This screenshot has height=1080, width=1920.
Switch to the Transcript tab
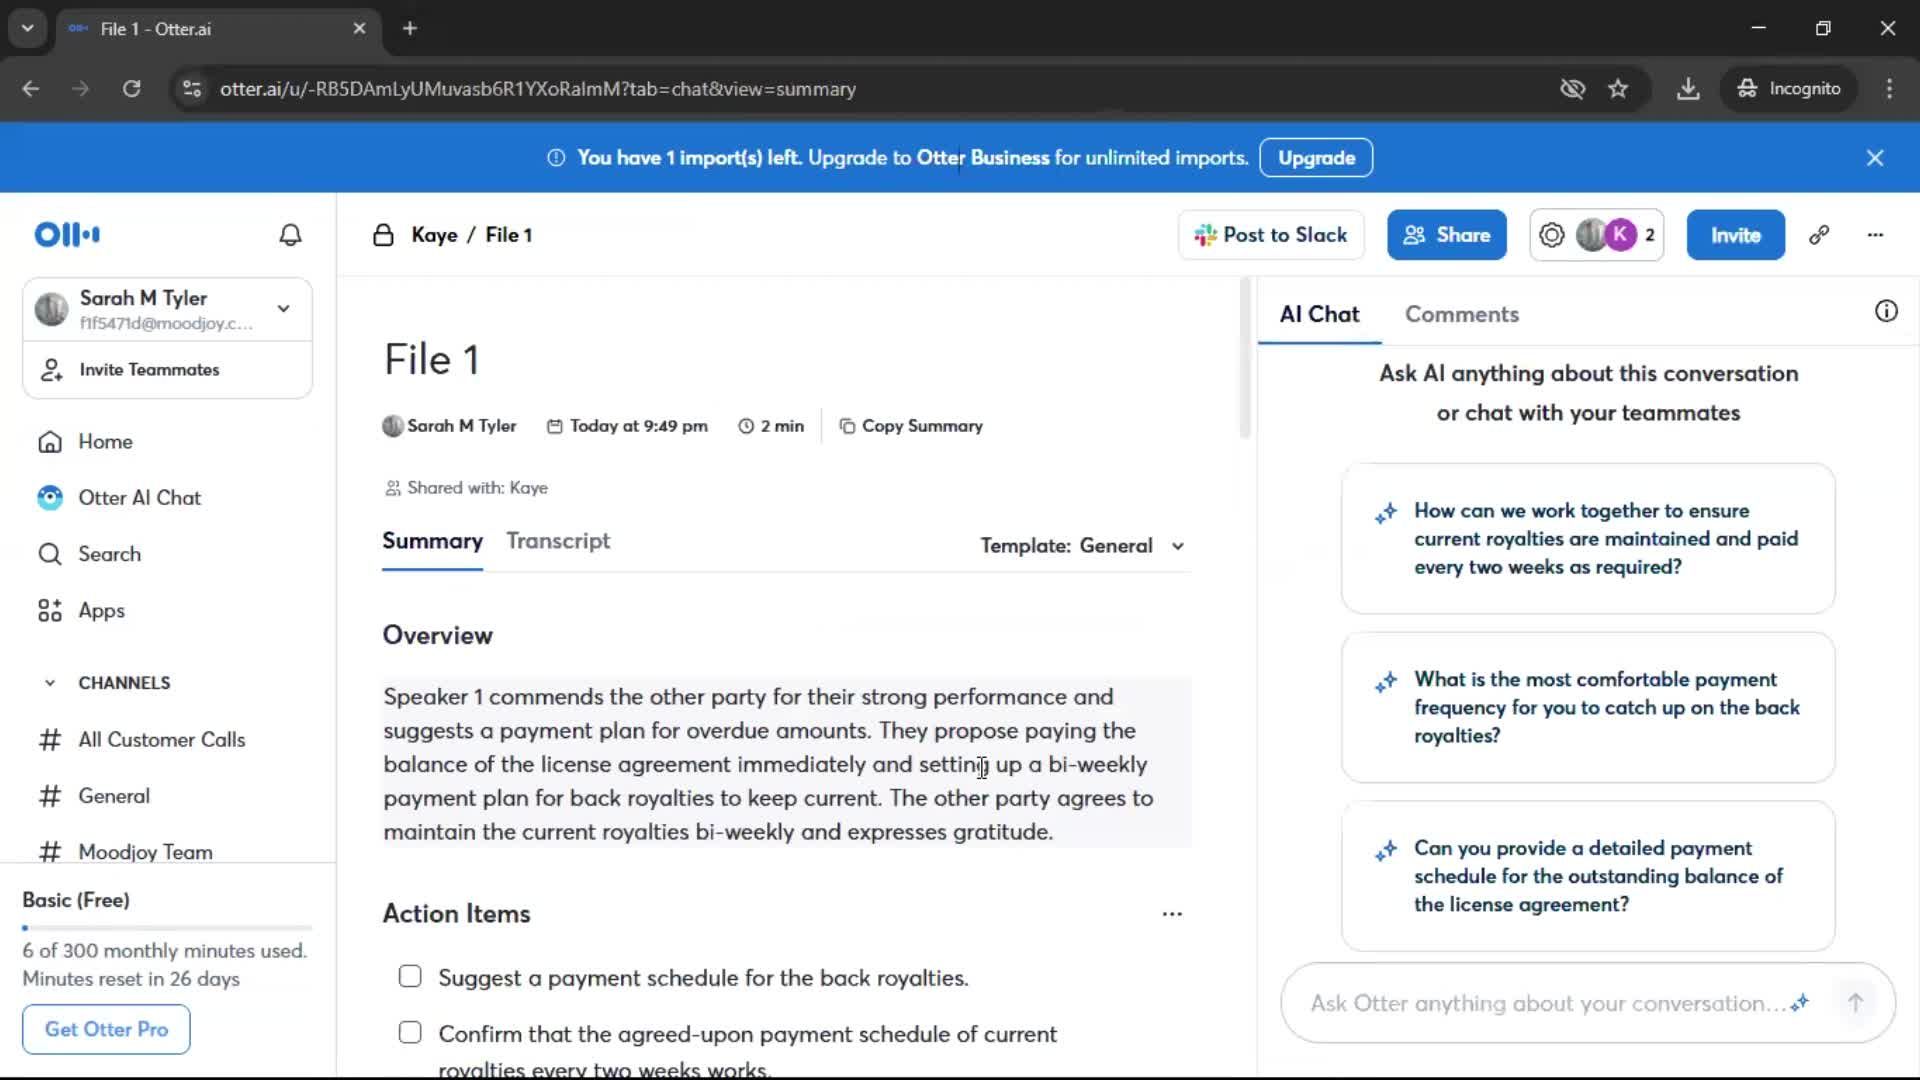coord(558,541)
